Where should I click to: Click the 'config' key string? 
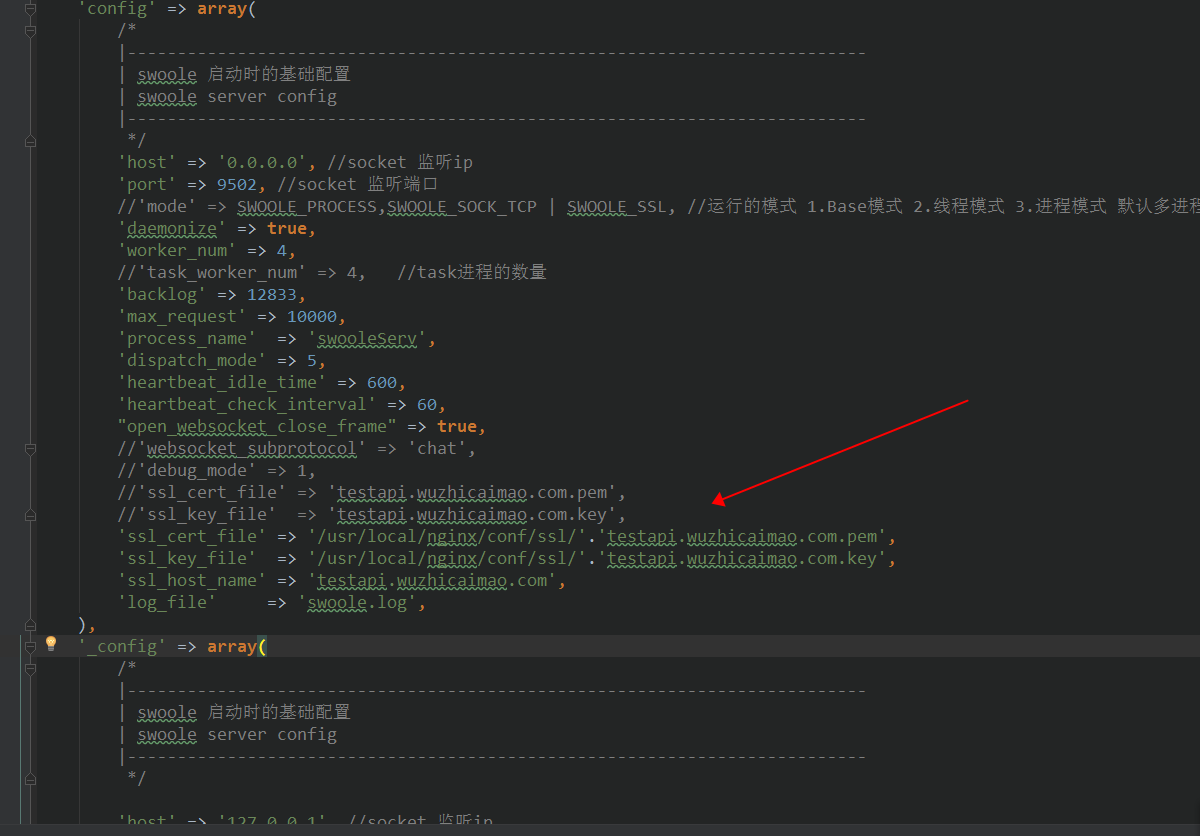pyautogui.click(x=118, y=9)
